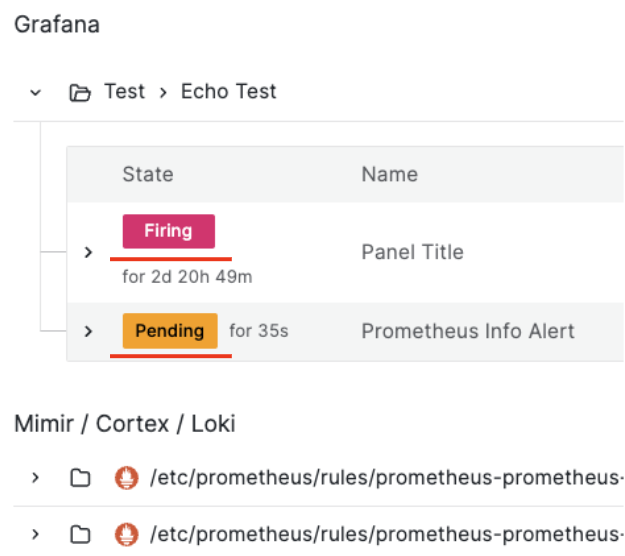
Task: Click Prometheus logo icon in upper rules row
Action: [x=125, y=478]
